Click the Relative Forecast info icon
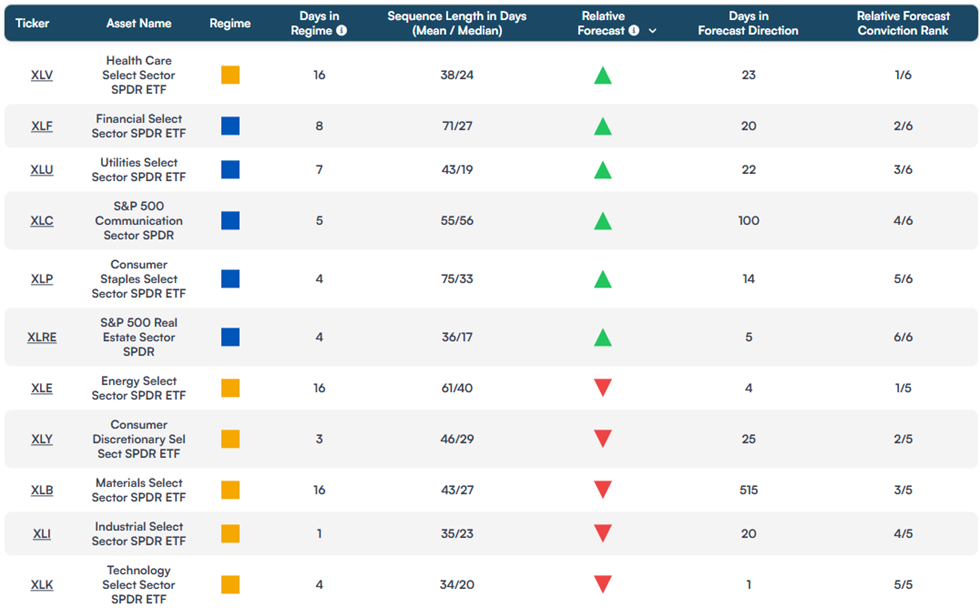The width and height of the screenshot is (980, 608). (x=634, y=31)
